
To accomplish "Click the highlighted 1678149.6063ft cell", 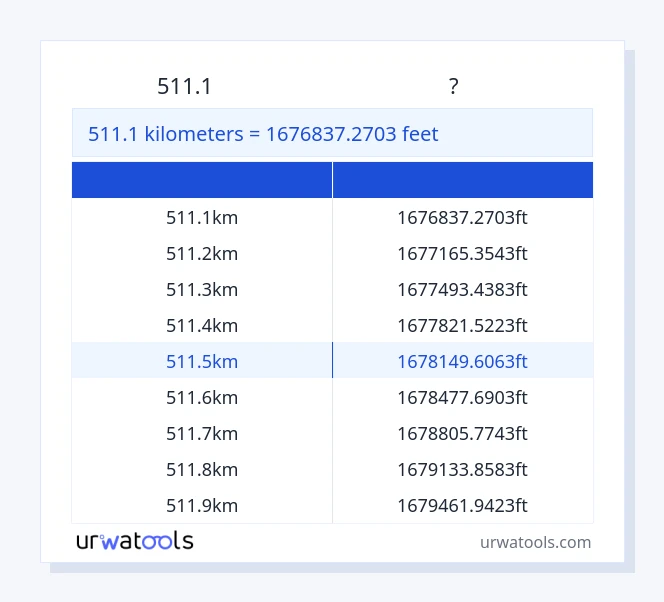I will [462, 361].
